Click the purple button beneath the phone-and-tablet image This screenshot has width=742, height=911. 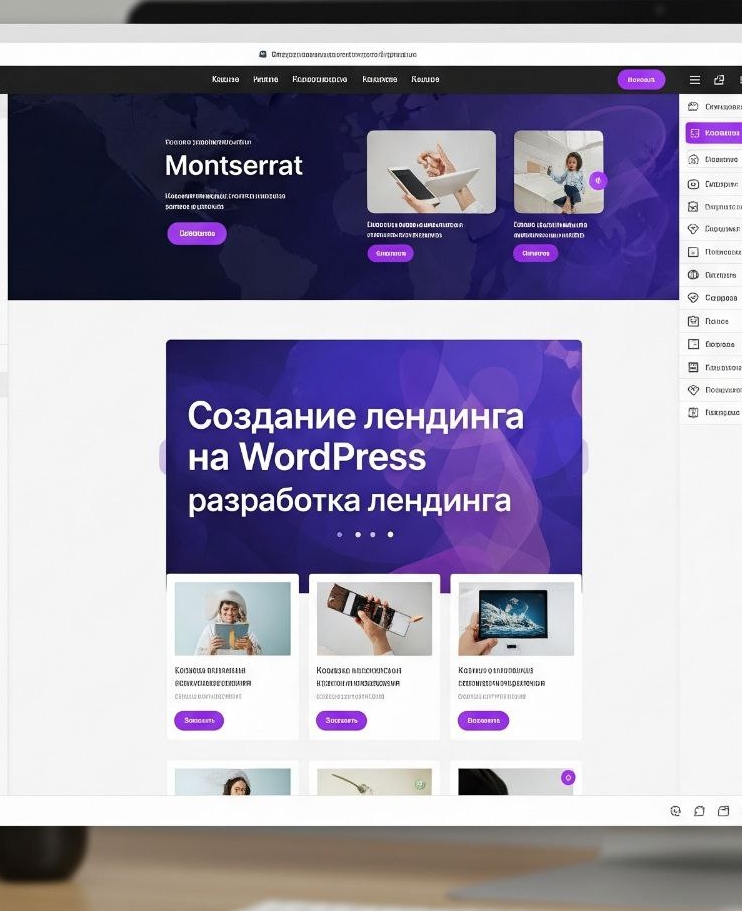pos(390,253)
